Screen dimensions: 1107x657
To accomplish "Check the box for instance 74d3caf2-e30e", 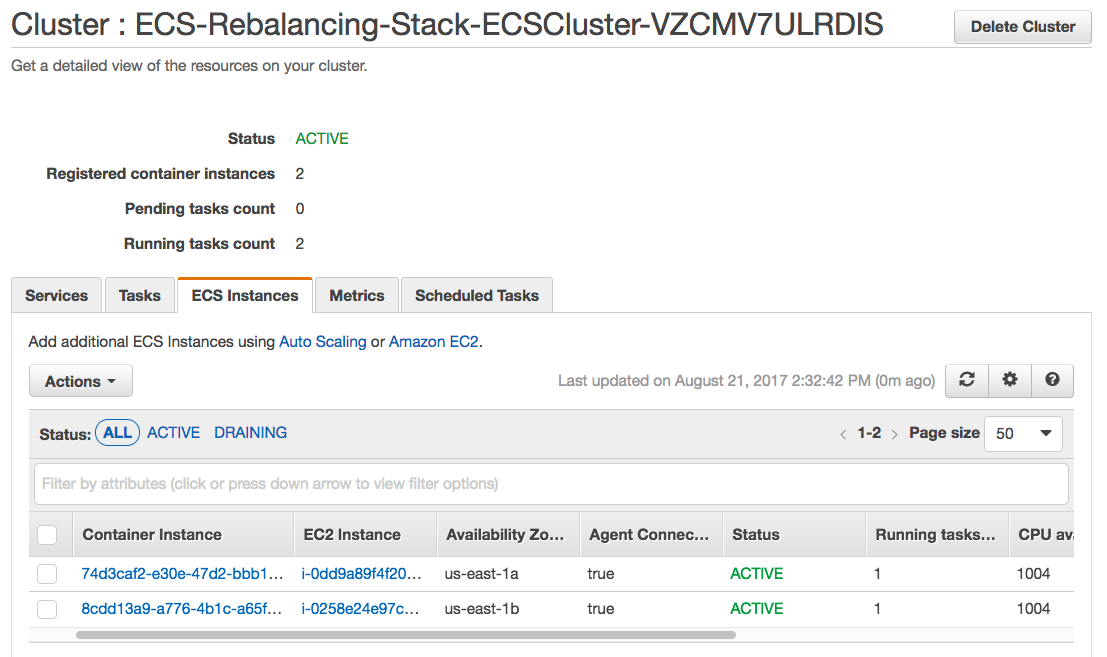I will (47, 574).
